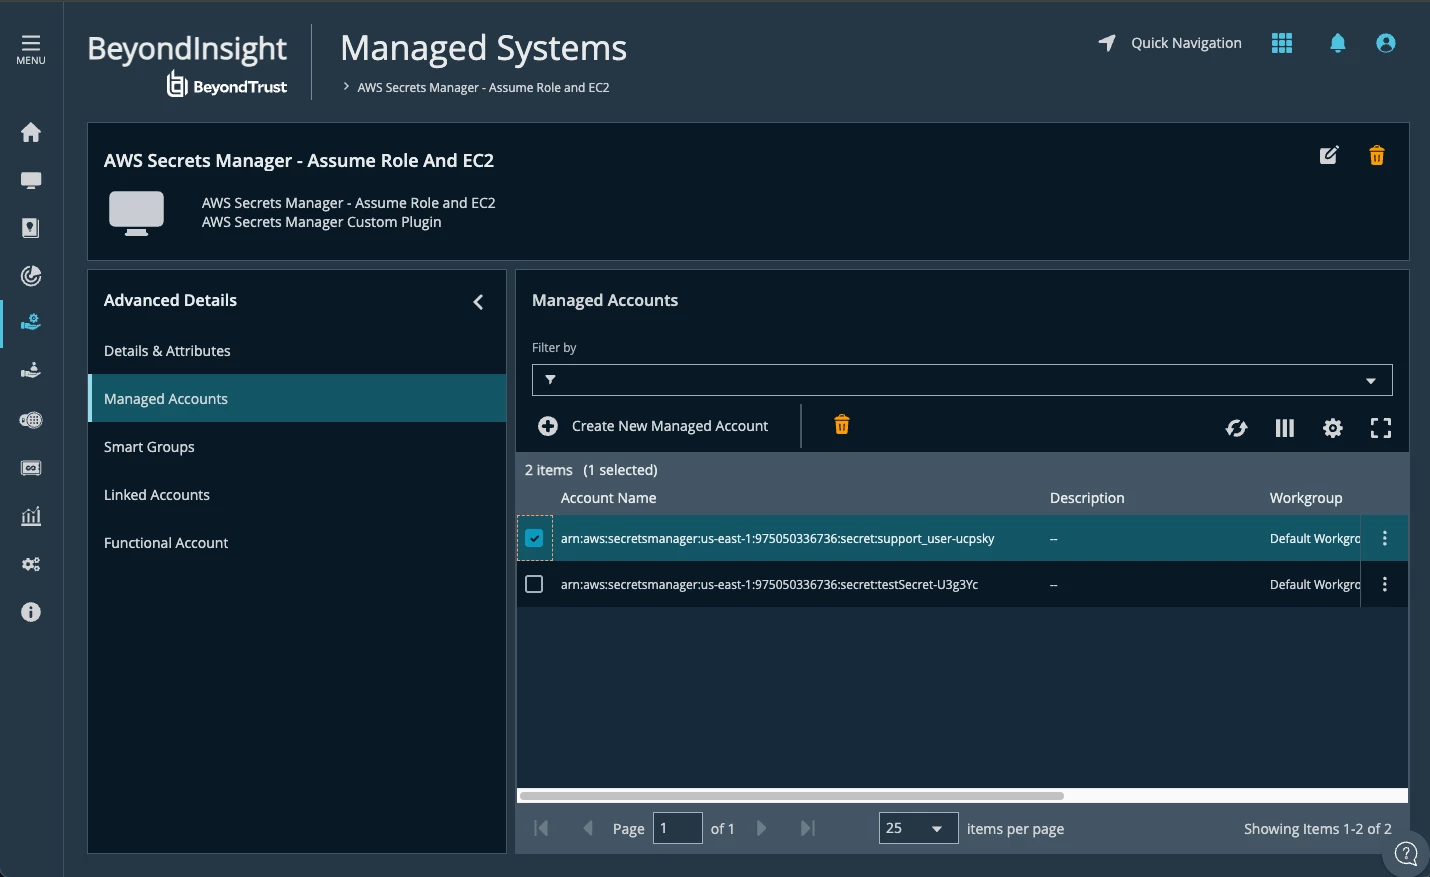
Task: Open the sidebar radar chart icon
Action: [x=31, y=276]
